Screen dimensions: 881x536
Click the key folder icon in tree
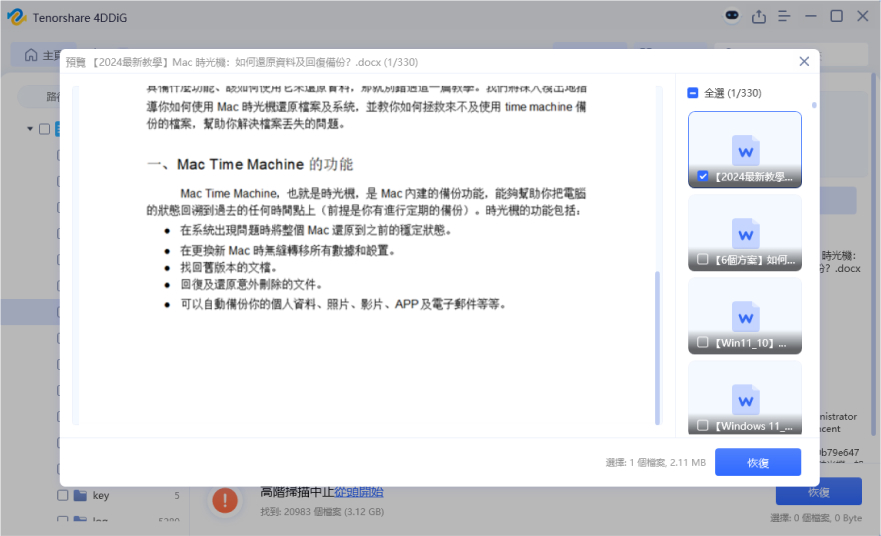80,496
